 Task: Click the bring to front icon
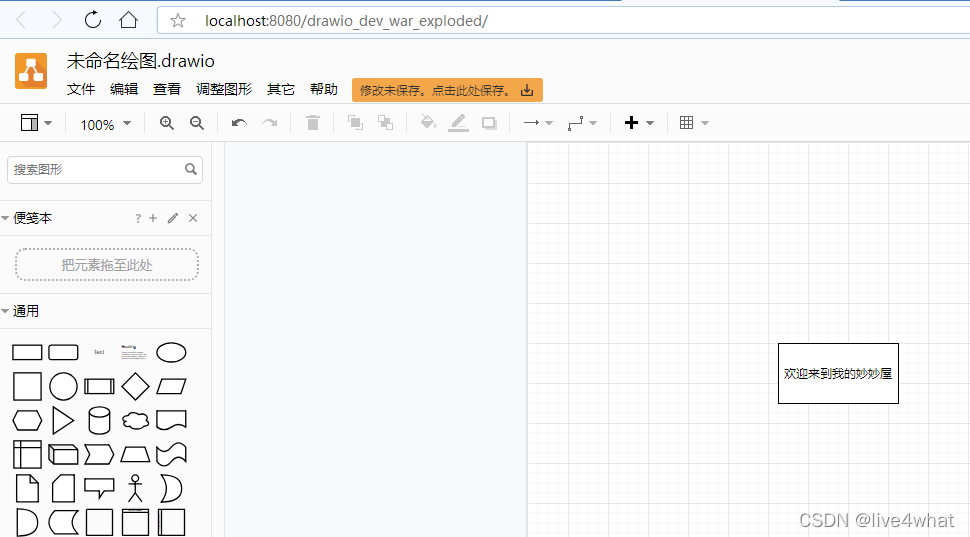pyautogui.click(x=355, y=122)
